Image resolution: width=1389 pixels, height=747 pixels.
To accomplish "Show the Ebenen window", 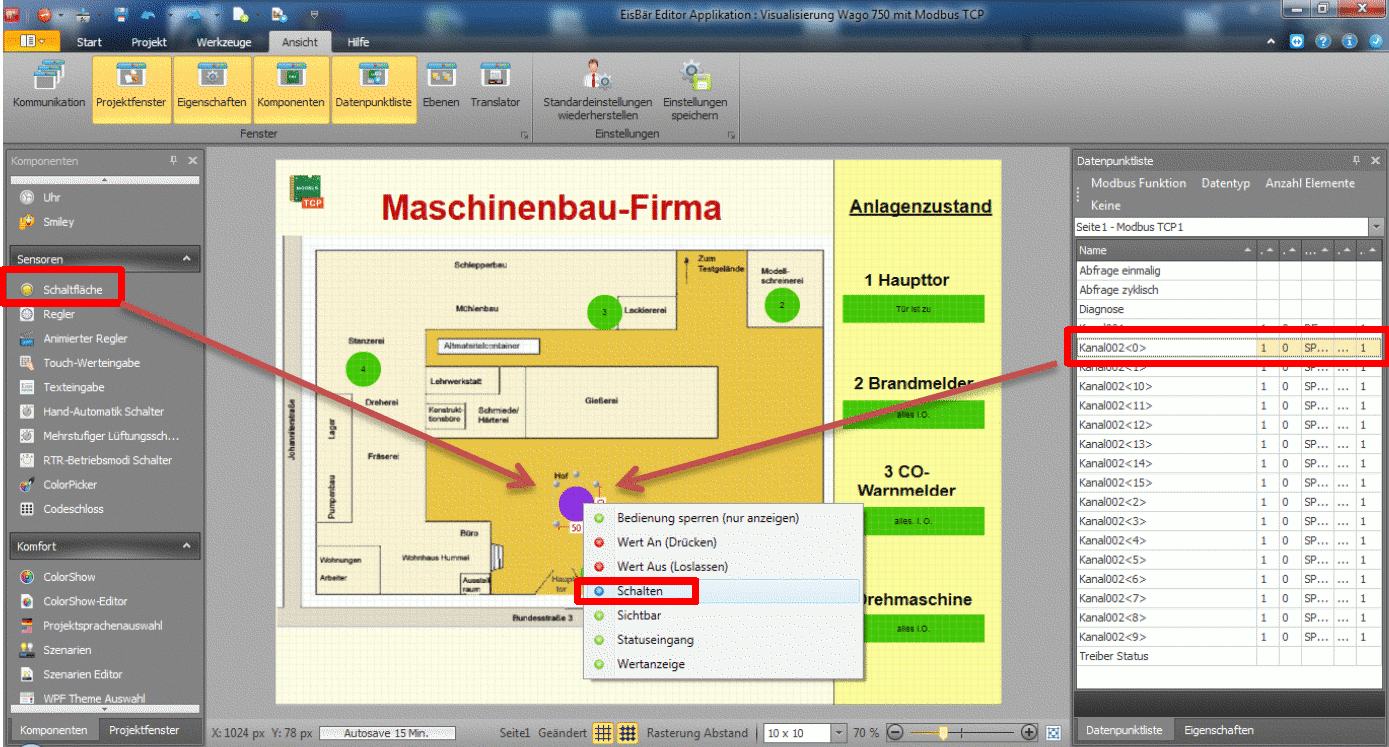I will pyautogui.click(x=441, y=86).
